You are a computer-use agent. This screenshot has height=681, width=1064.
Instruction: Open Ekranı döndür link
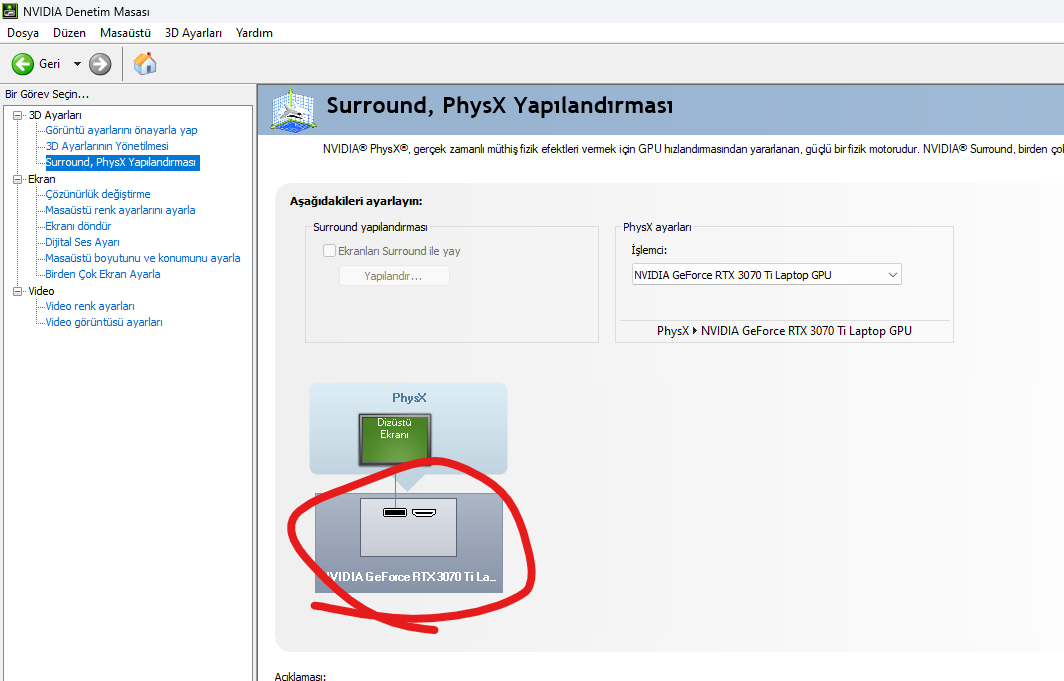78,226
